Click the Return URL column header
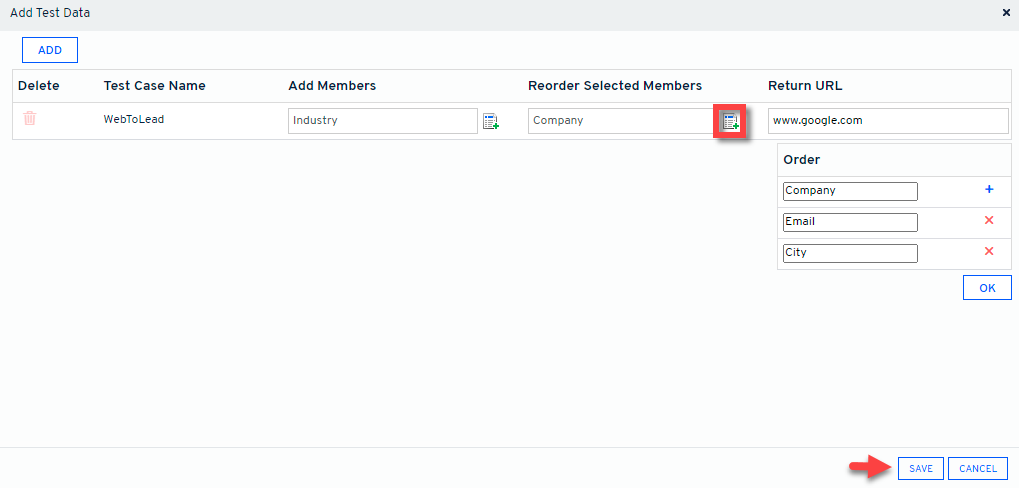Viewport: 1019px width, 488px height. [805, 86]
